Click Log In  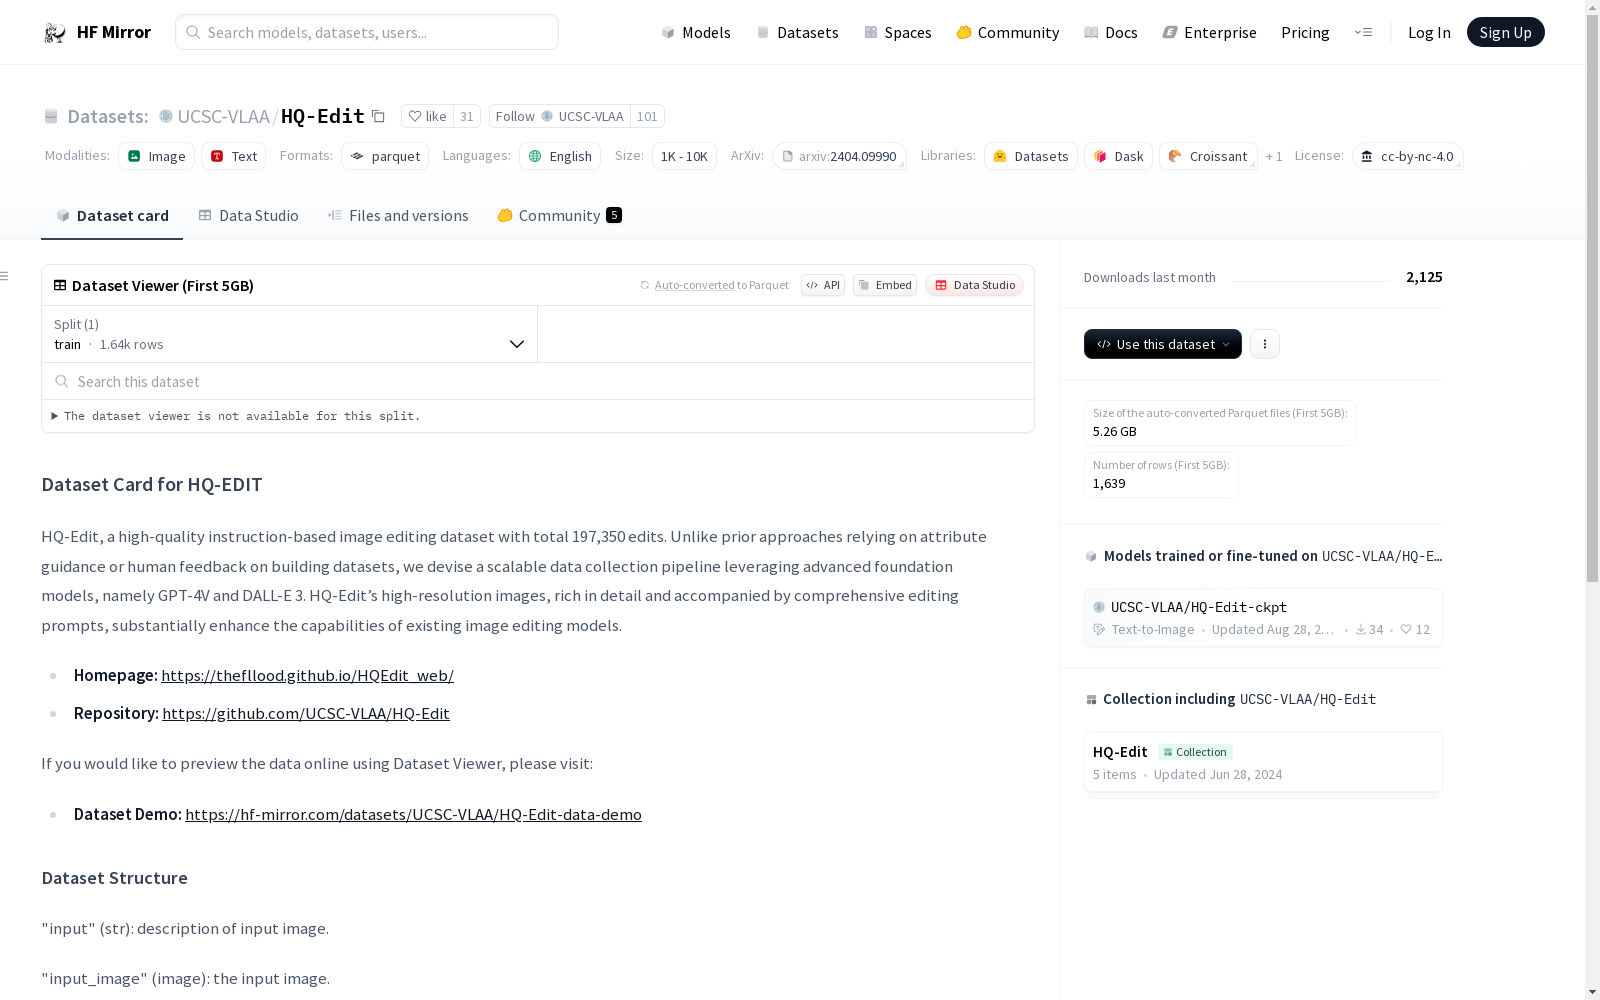pos(1429,32)
